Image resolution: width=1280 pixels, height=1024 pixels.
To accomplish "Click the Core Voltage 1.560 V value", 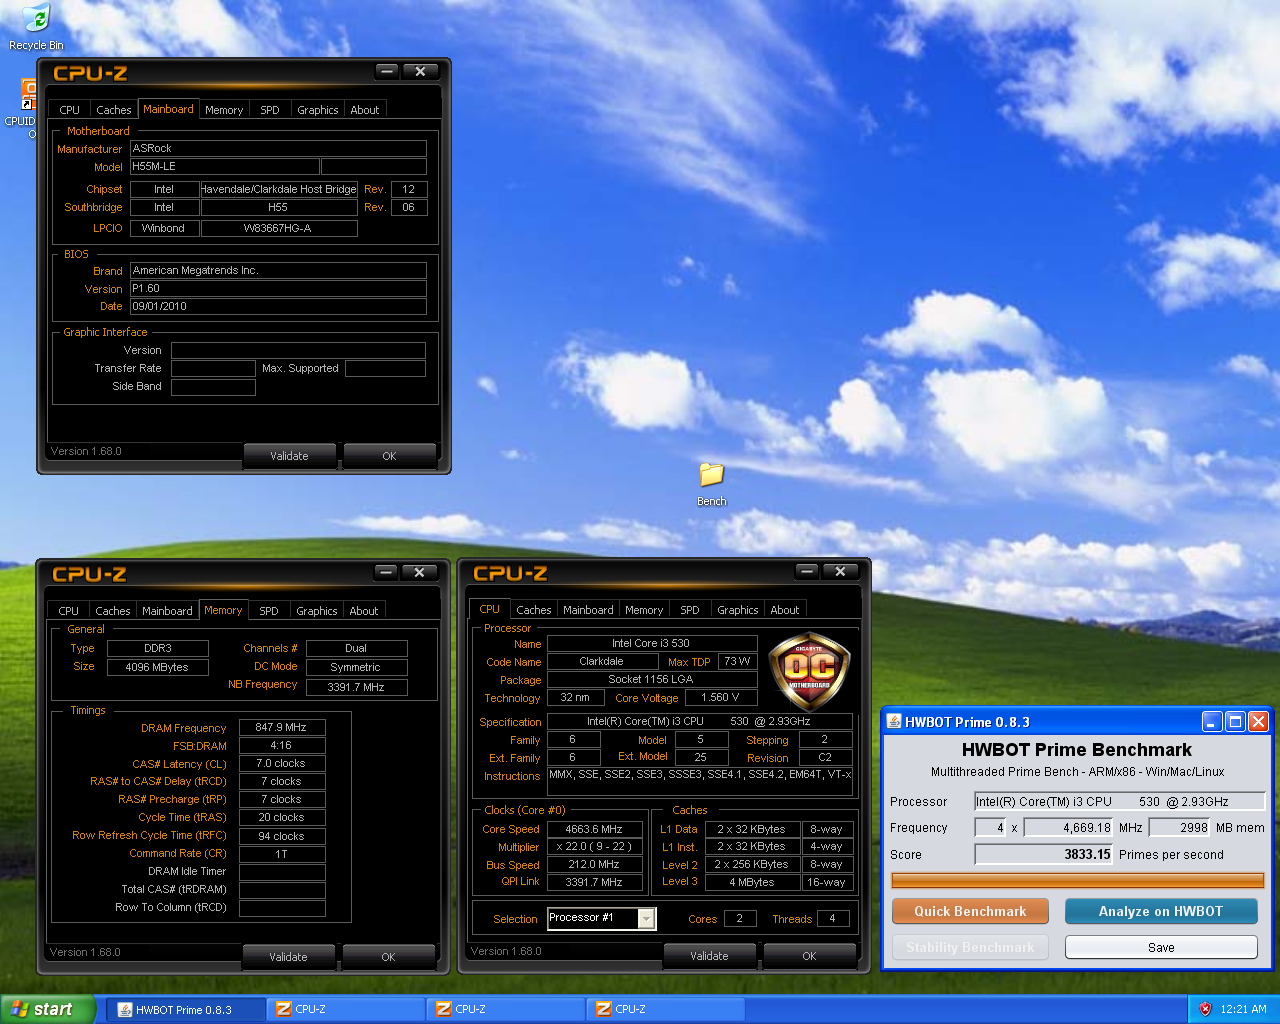I will pyautogui.click(x=720, y=698).
